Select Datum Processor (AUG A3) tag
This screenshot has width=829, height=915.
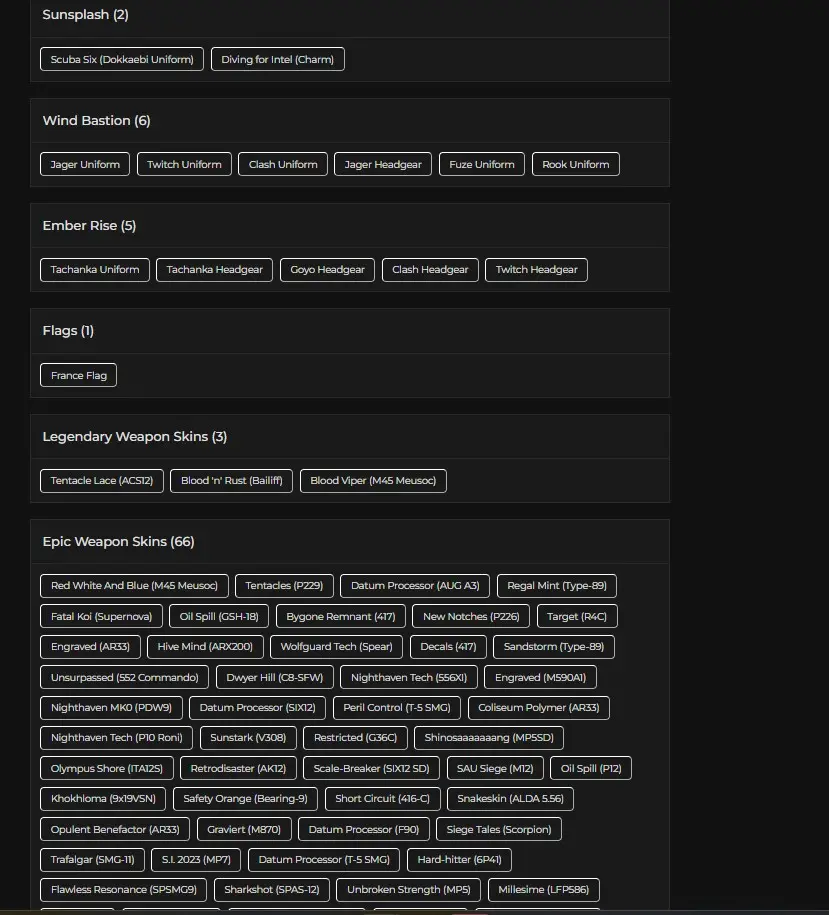click(x=415, y=586)
